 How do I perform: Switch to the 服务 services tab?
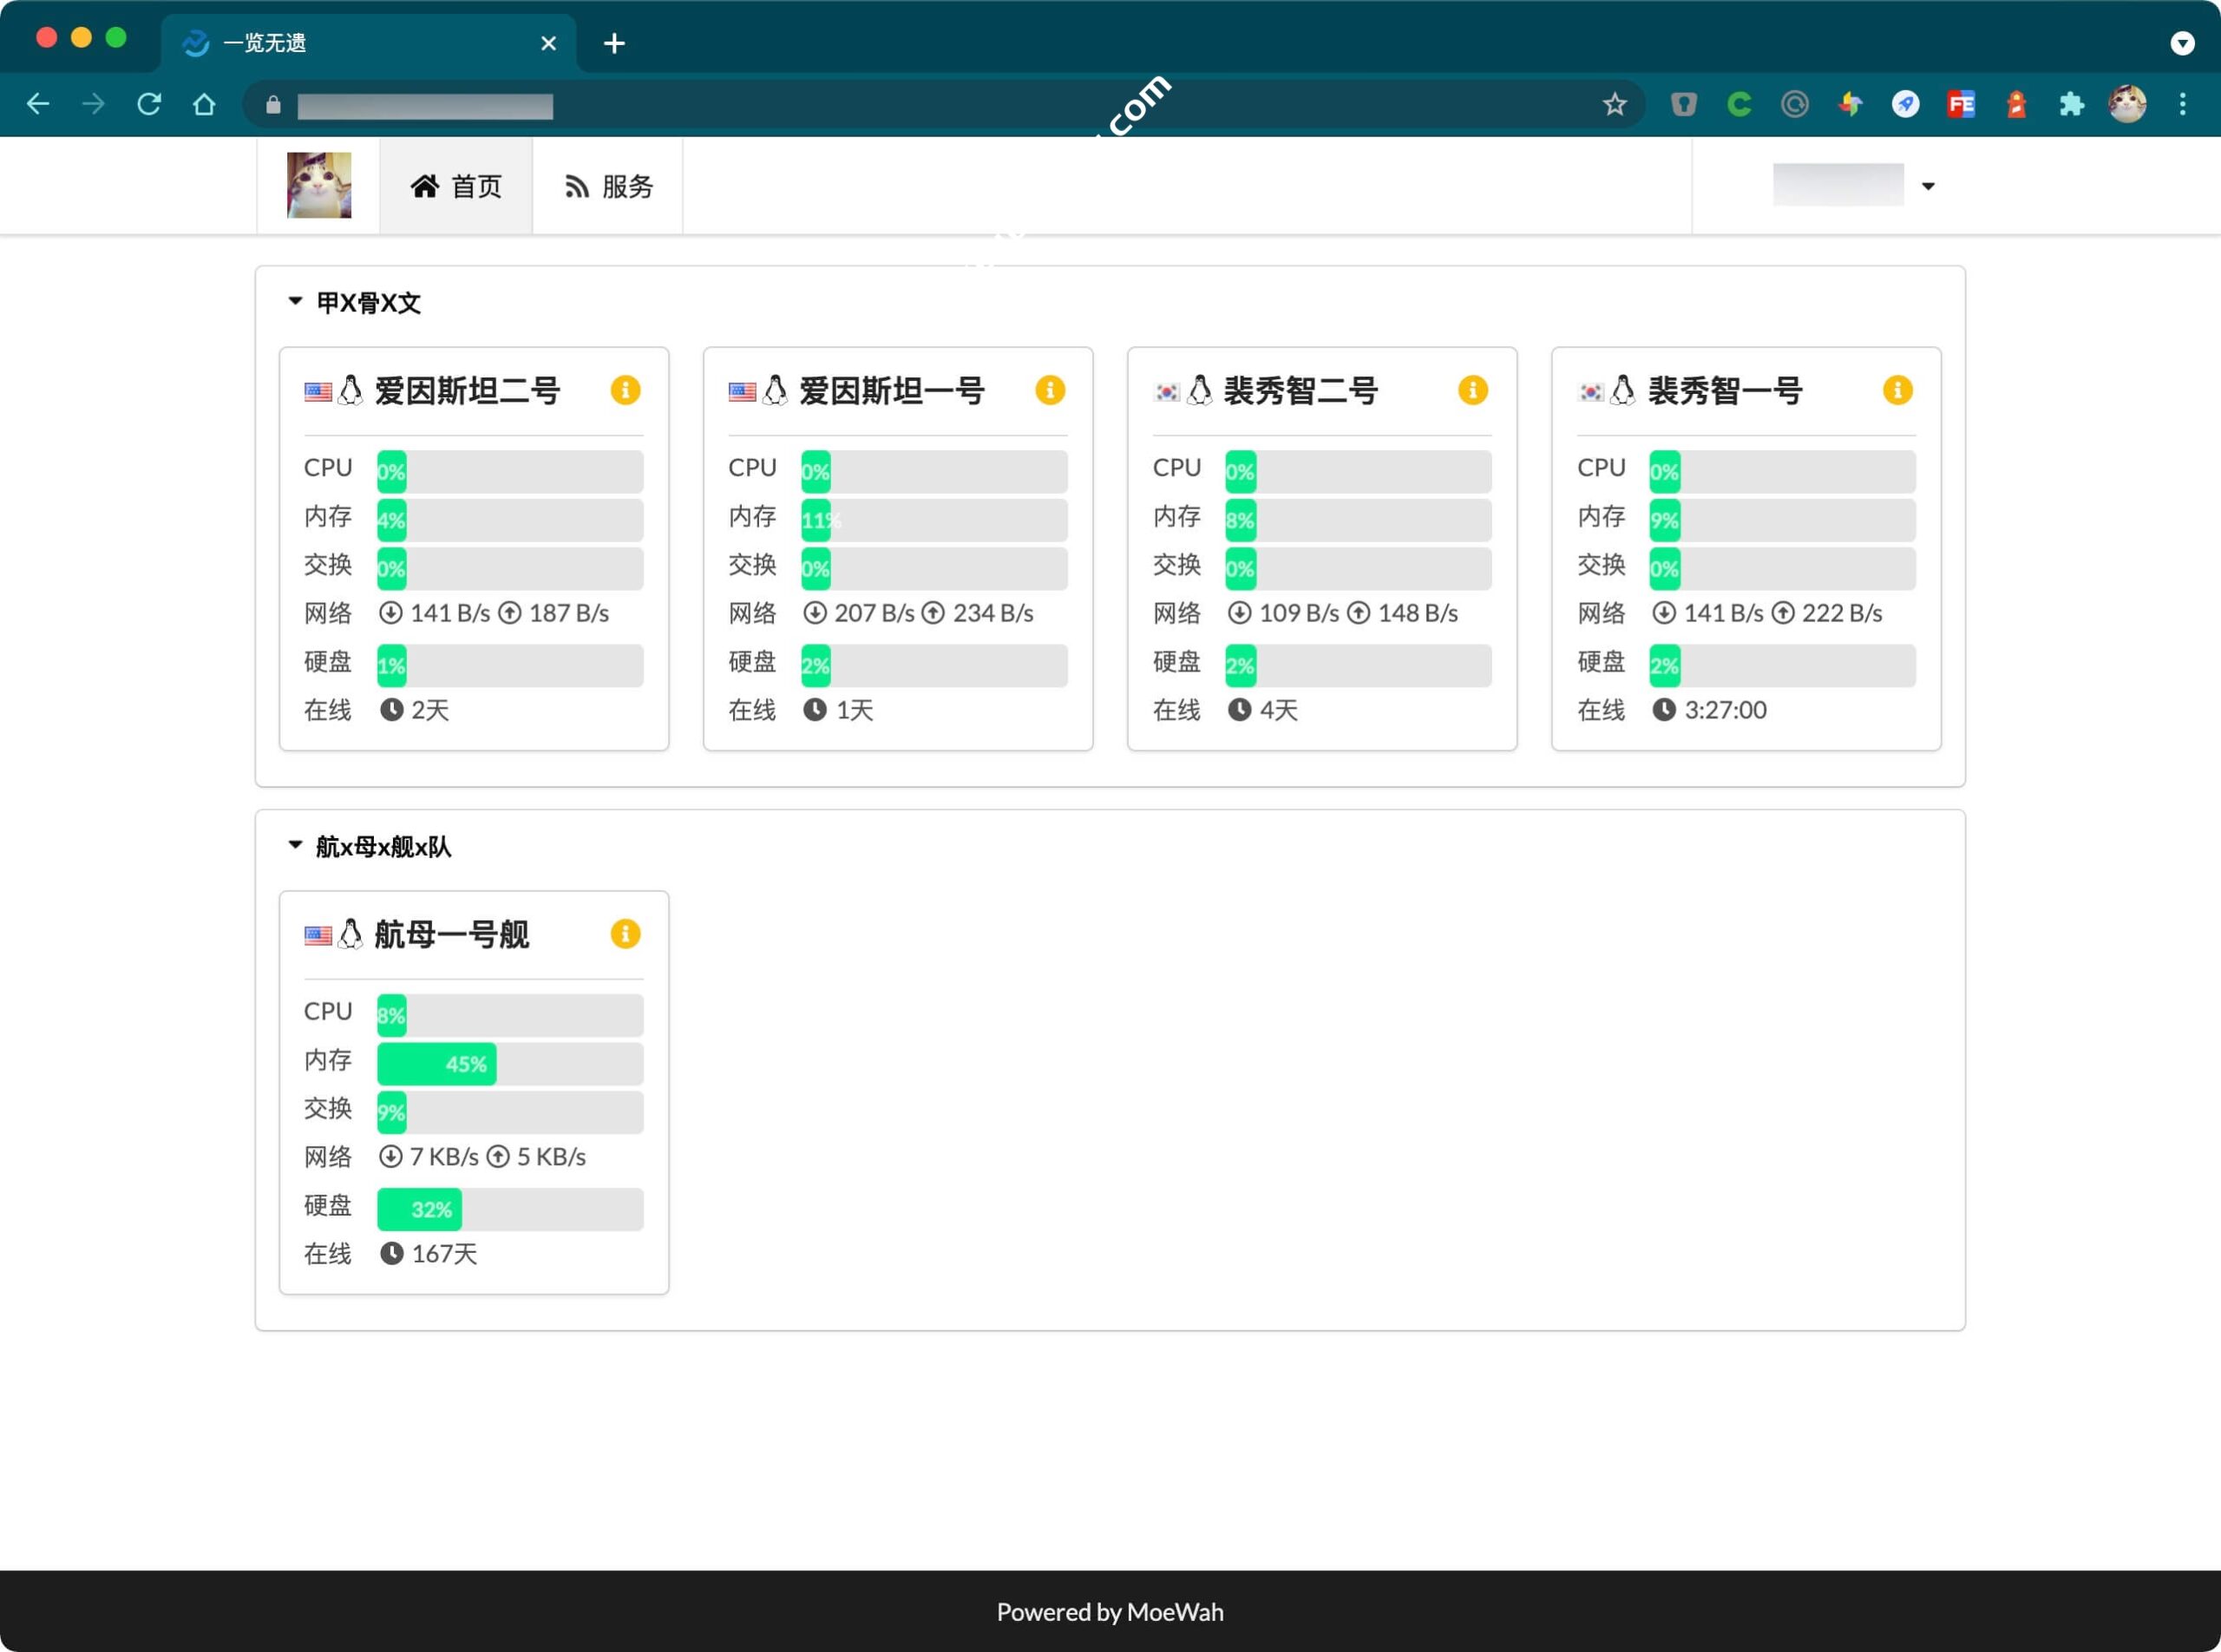click(608, 186)
